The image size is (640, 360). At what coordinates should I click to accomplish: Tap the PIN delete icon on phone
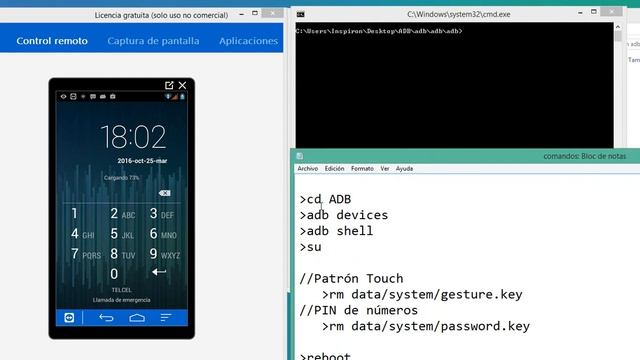(x=164, y=193)
